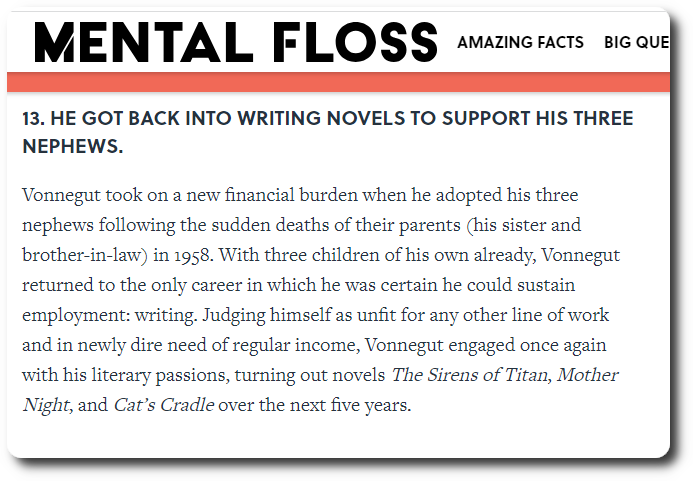Open the Big Questions navigation item

pyautogui.click(x=636, y=43)
